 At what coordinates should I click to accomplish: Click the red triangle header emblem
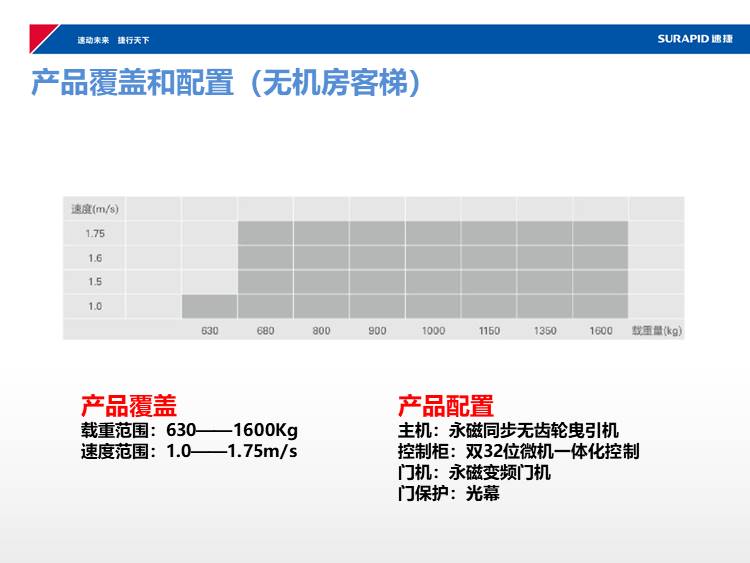(x=41, y=37)
